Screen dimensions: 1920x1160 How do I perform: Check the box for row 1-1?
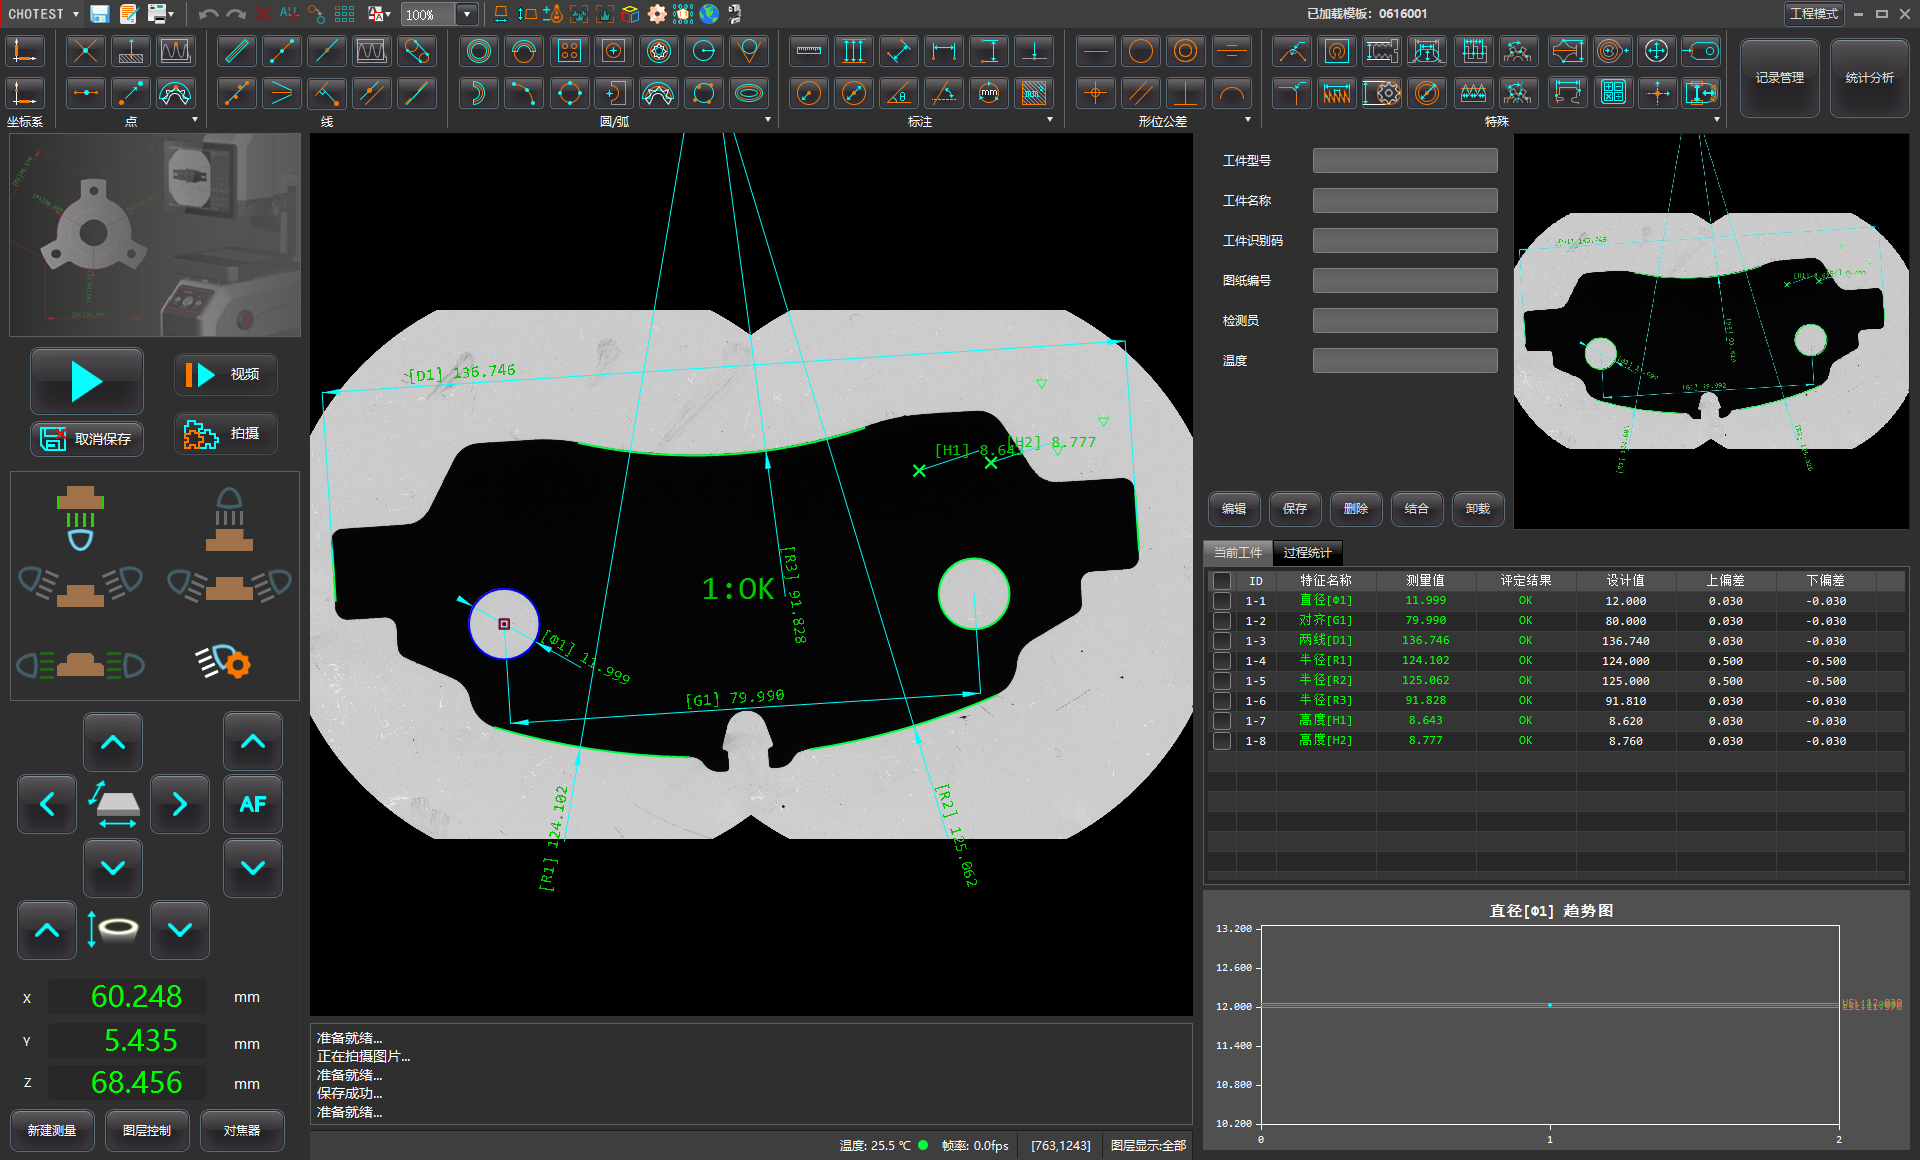(x=1221, y=601)
